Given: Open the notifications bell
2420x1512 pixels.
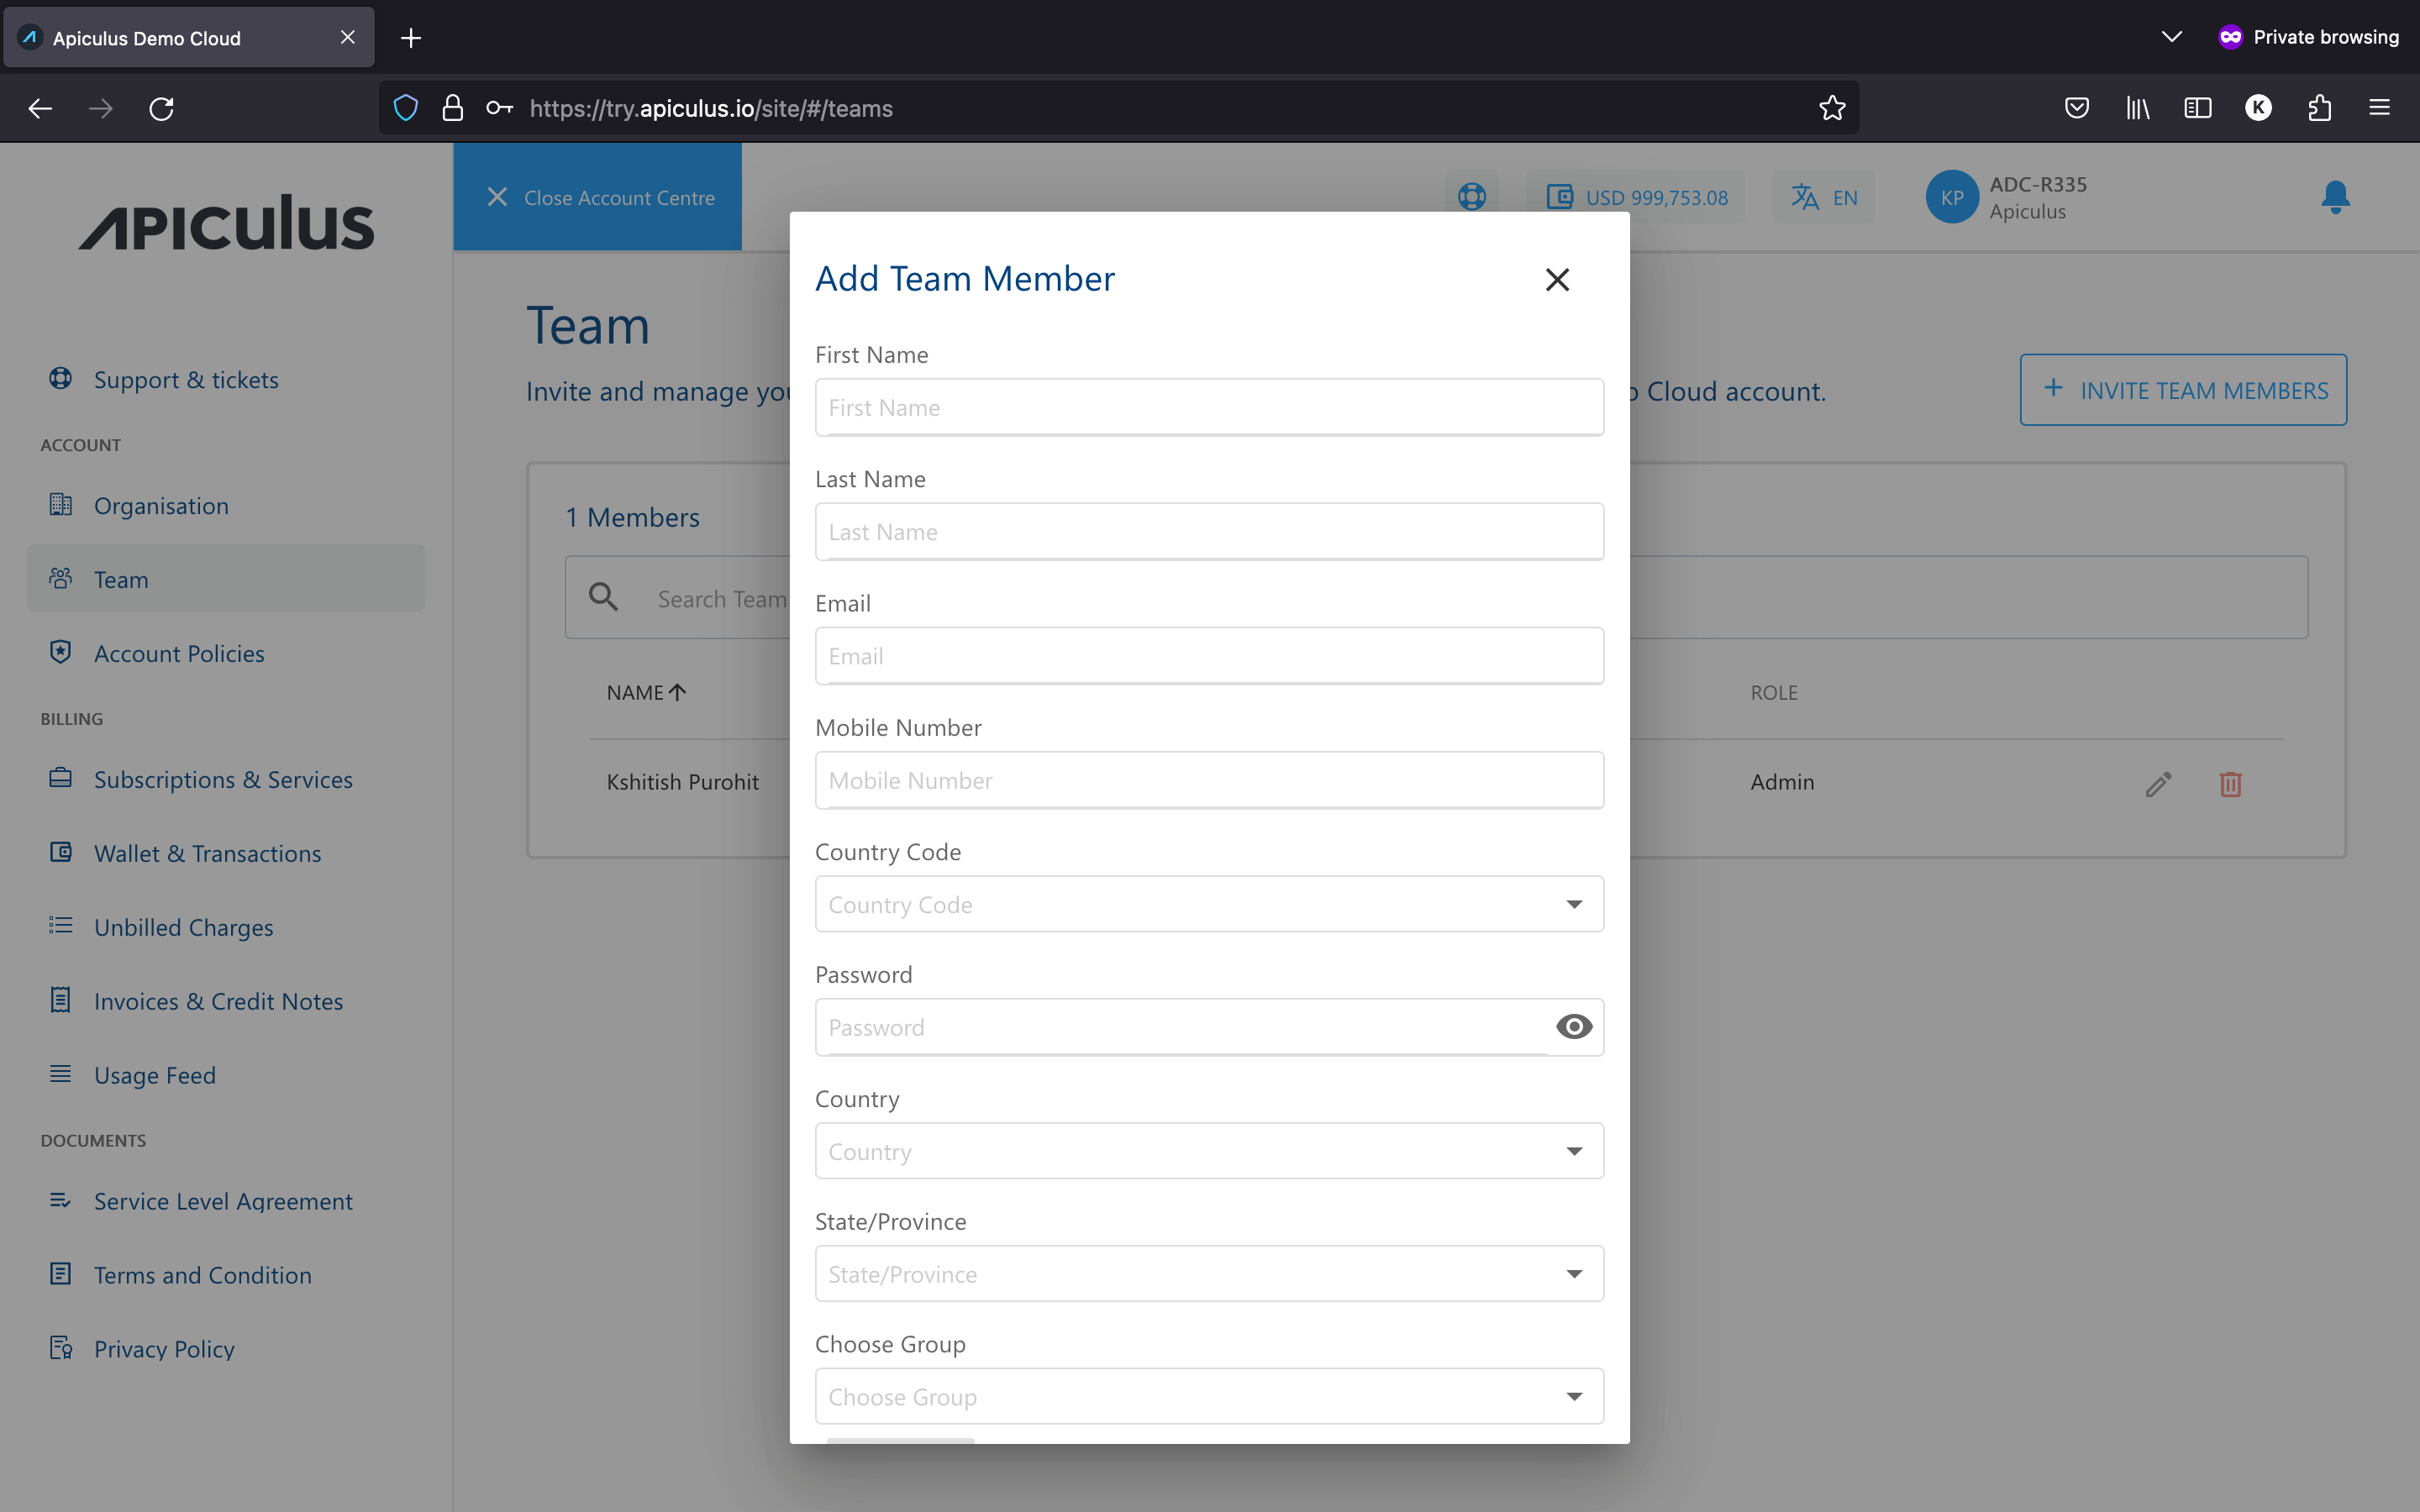Looking at the screenshot, I should (2334, 197).
